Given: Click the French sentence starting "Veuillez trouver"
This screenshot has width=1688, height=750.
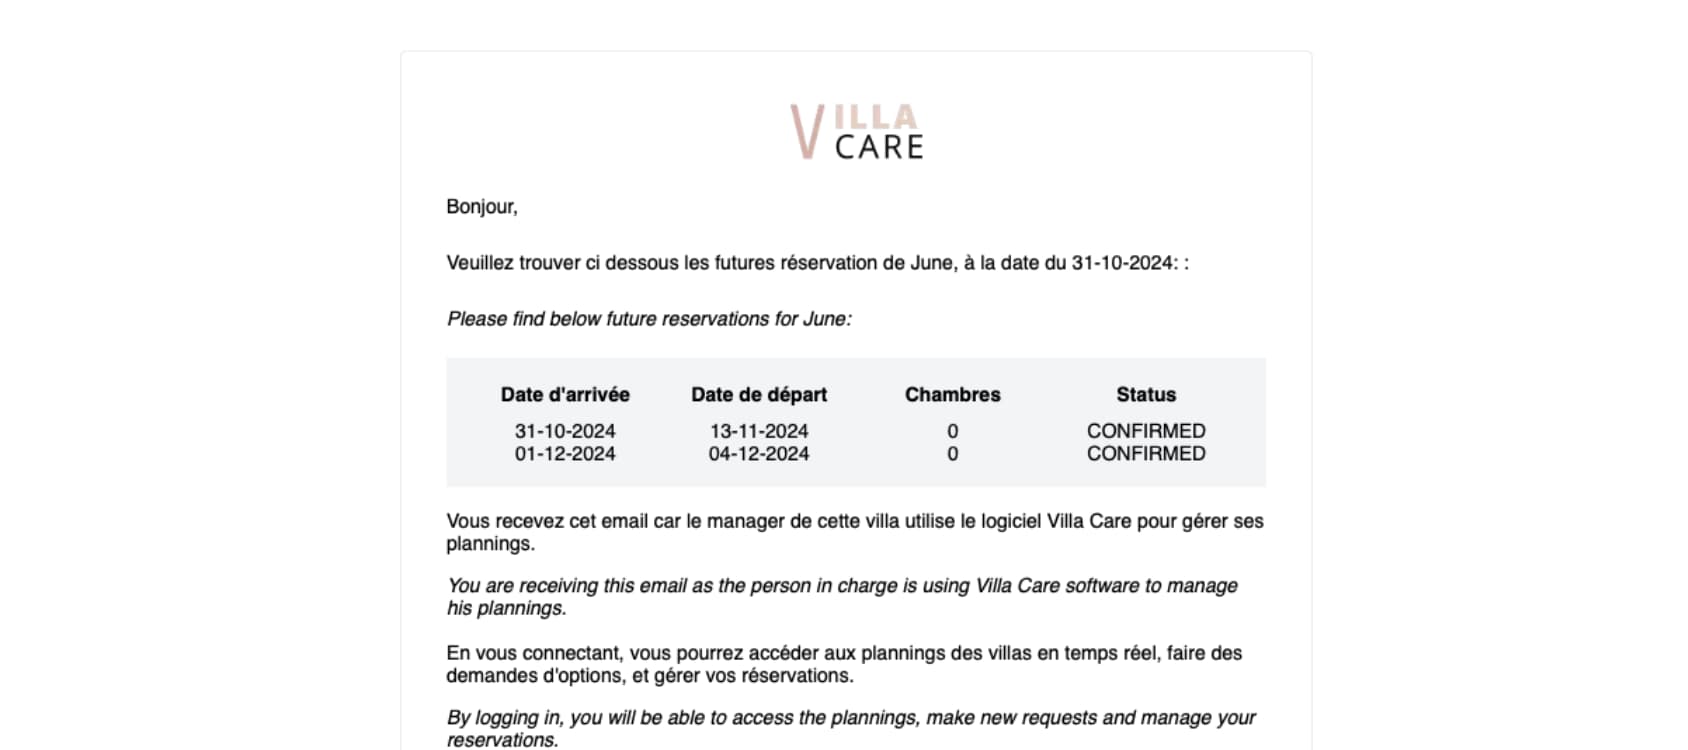Looking at the screenshot, I should click(x=816, y=263).
